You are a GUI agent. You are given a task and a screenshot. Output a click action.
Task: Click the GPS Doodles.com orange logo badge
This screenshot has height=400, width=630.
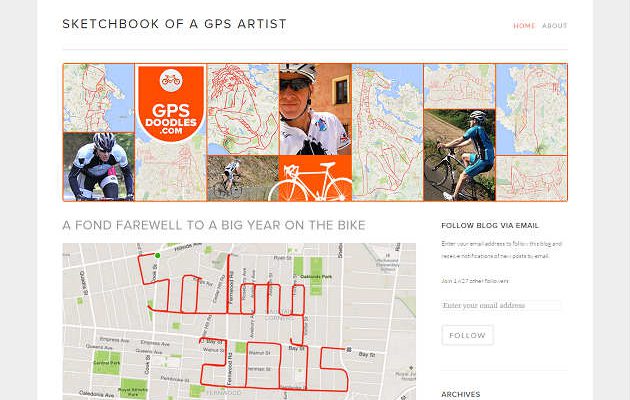pos(171,104)
